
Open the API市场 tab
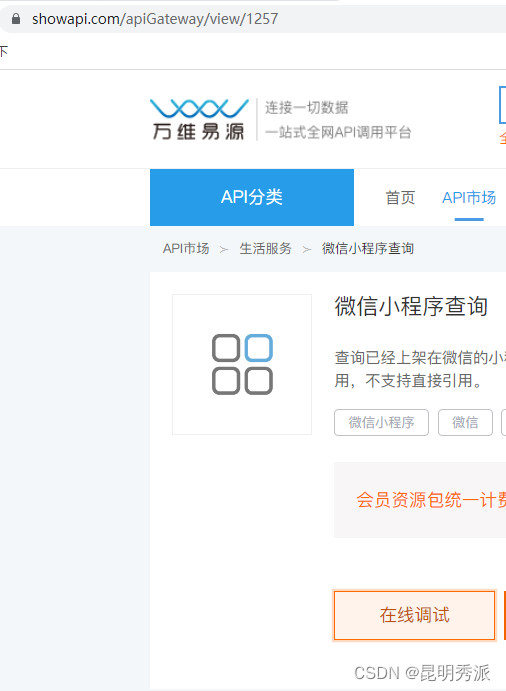[469, 197]
